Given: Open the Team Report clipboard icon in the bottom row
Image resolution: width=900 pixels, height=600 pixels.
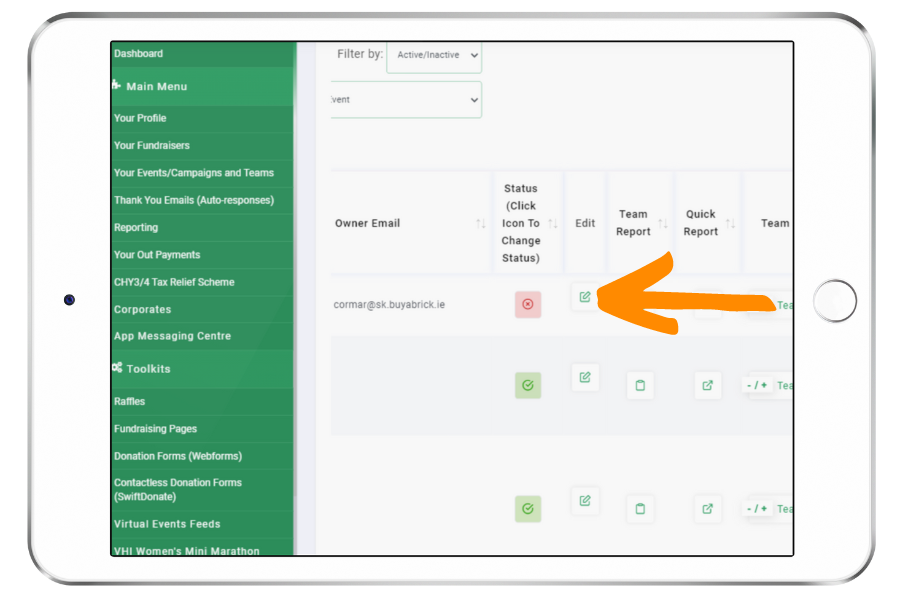Looking at the screenshot, I should point(640,509).
